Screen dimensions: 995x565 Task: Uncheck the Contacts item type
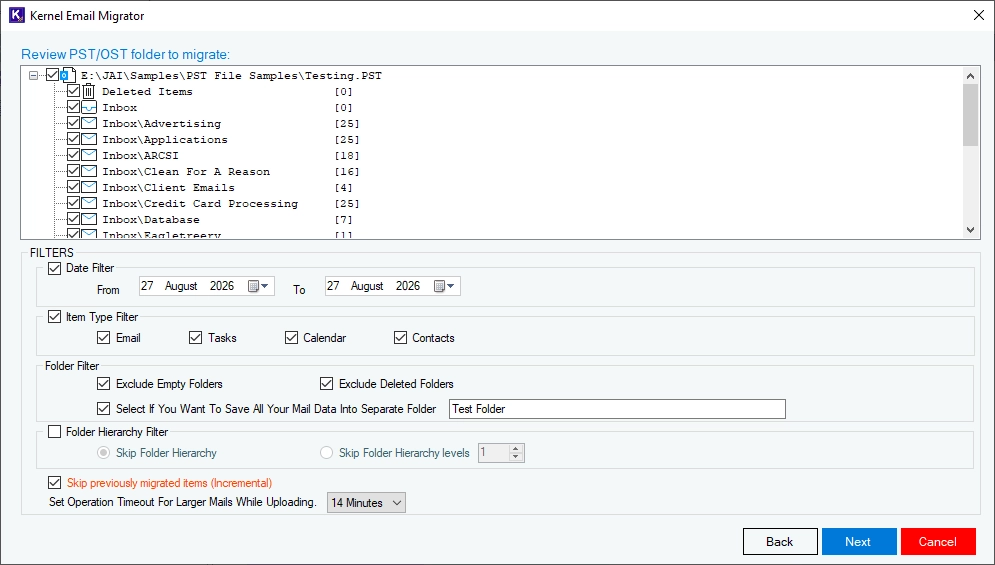(x=400, y=338)
